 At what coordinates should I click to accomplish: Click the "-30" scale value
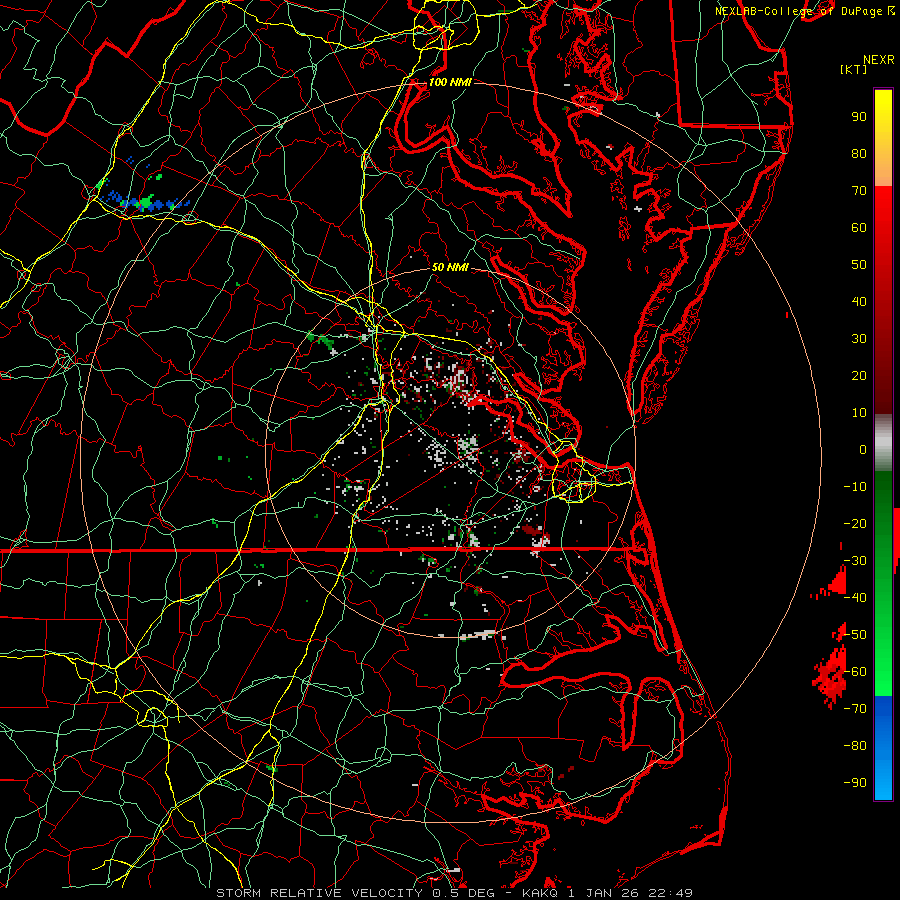(x=855, y=561)
